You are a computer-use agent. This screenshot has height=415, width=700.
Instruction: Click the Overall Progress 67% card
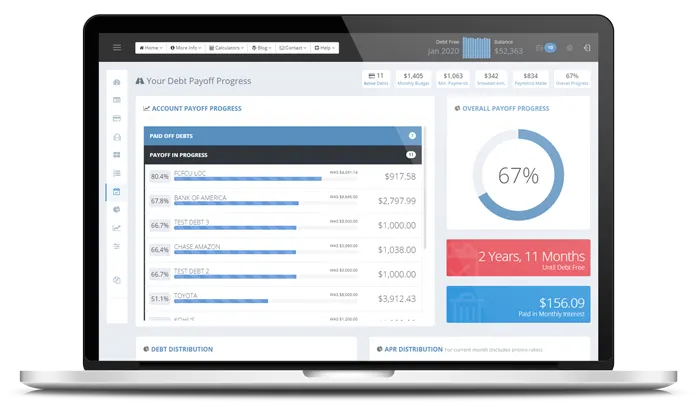572,79
